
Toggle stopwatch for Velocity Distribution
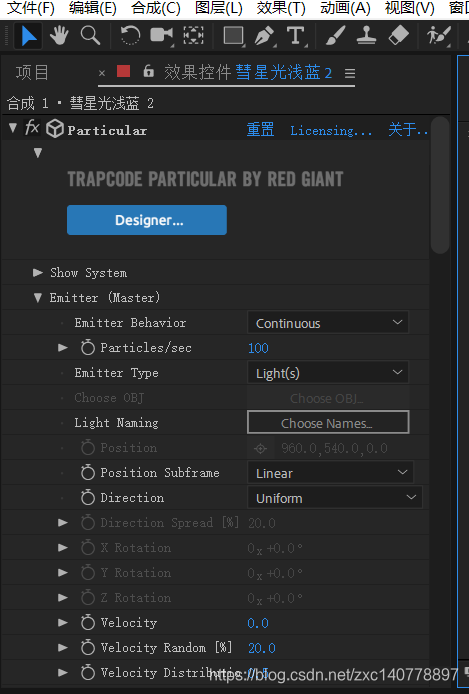click(88, 672)
